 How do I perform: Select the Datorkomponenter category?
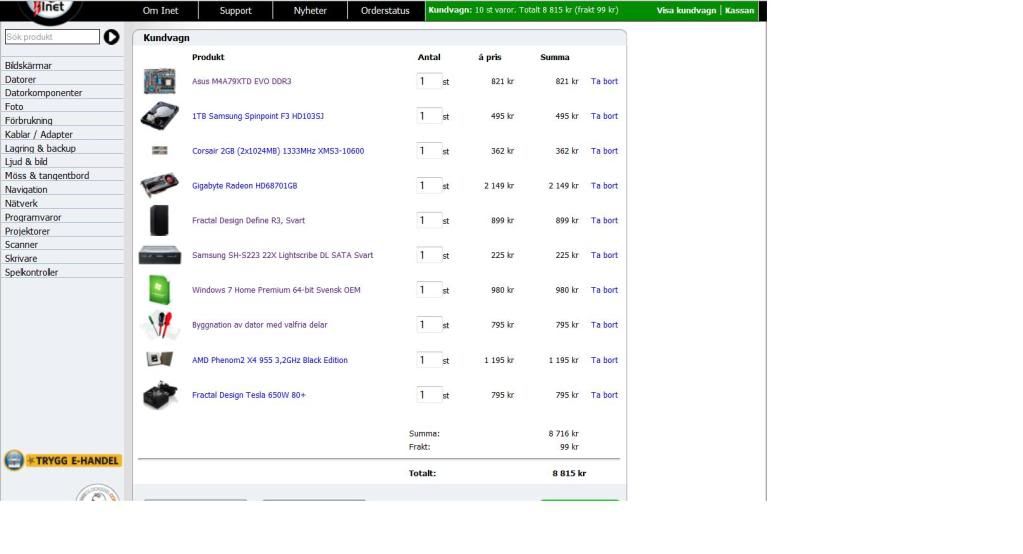coord(43,93)
